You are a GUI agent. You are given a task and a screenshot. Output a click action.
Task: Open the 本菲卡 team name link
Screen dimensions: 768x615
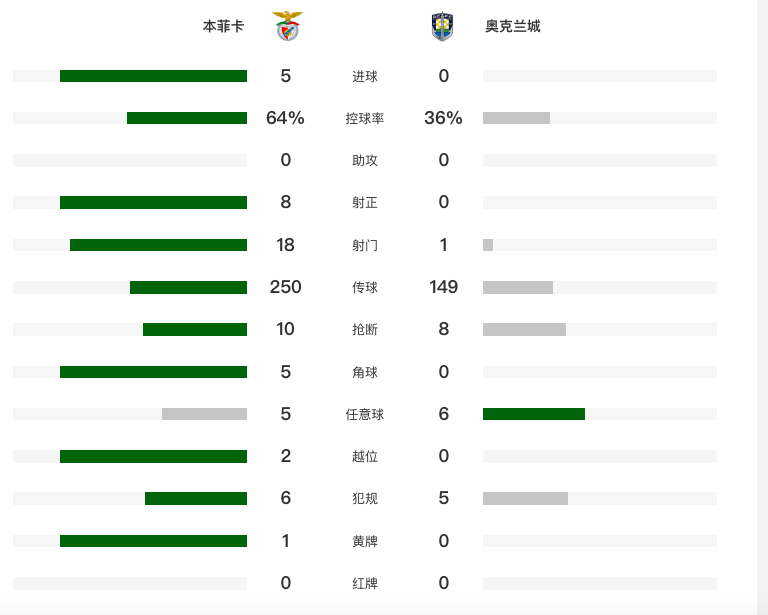pos(223,26)
